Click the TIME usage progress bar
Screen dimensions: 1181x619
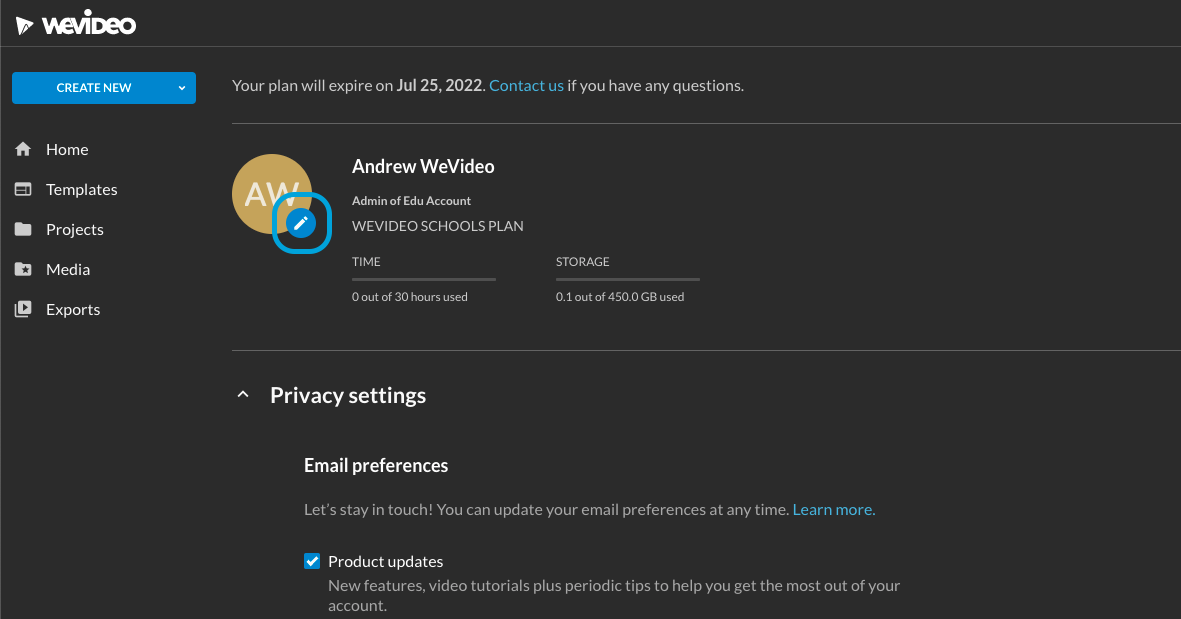(x=424, y=279)
